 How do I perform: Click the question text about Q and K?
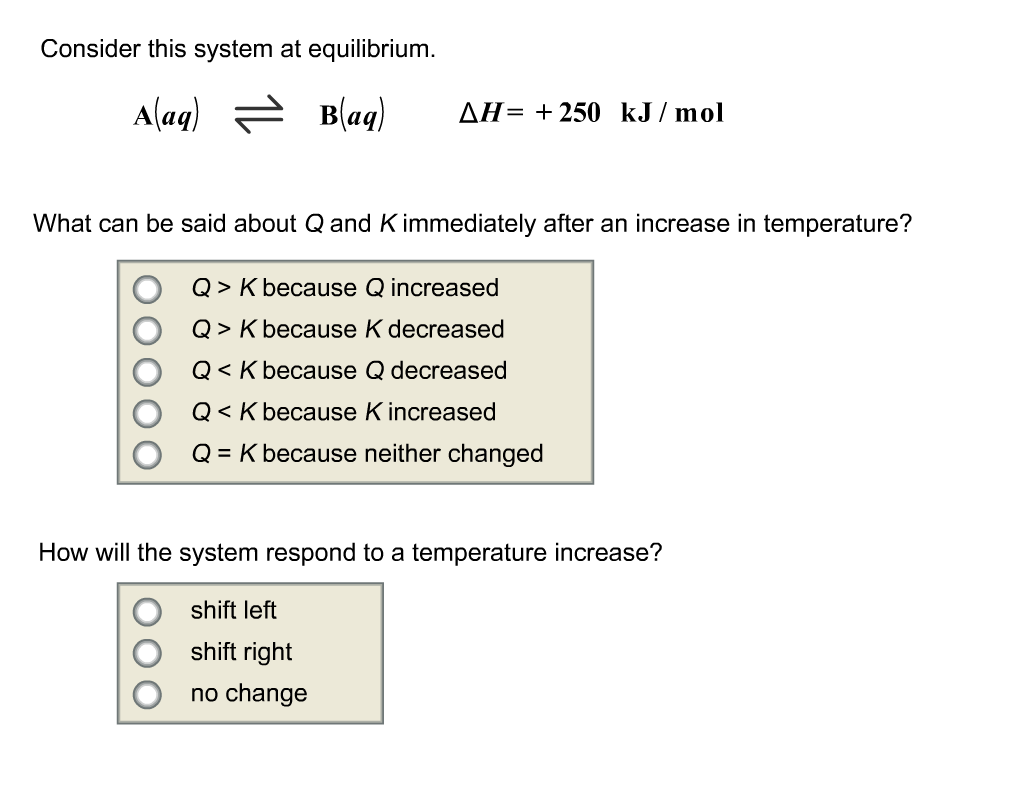click(x=472, y=223)
